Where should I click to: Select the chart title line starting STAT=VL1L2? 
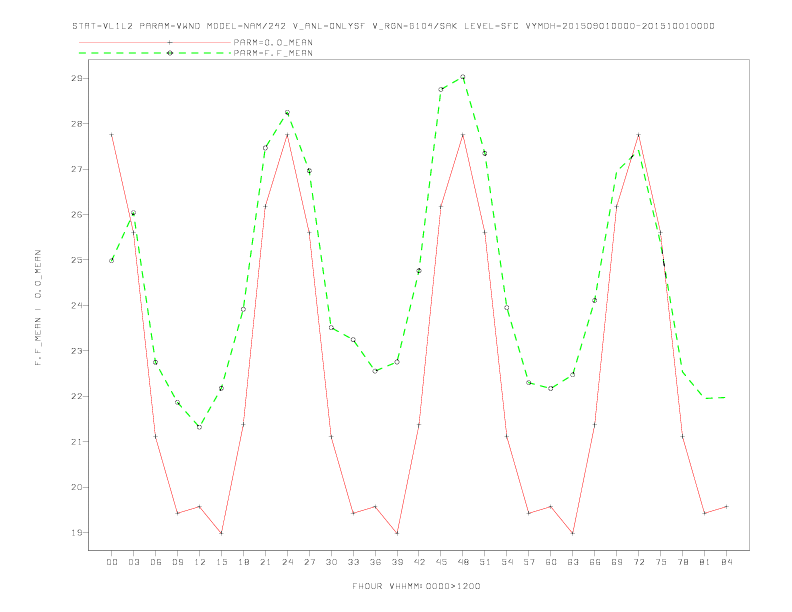(x=393, y=26)
